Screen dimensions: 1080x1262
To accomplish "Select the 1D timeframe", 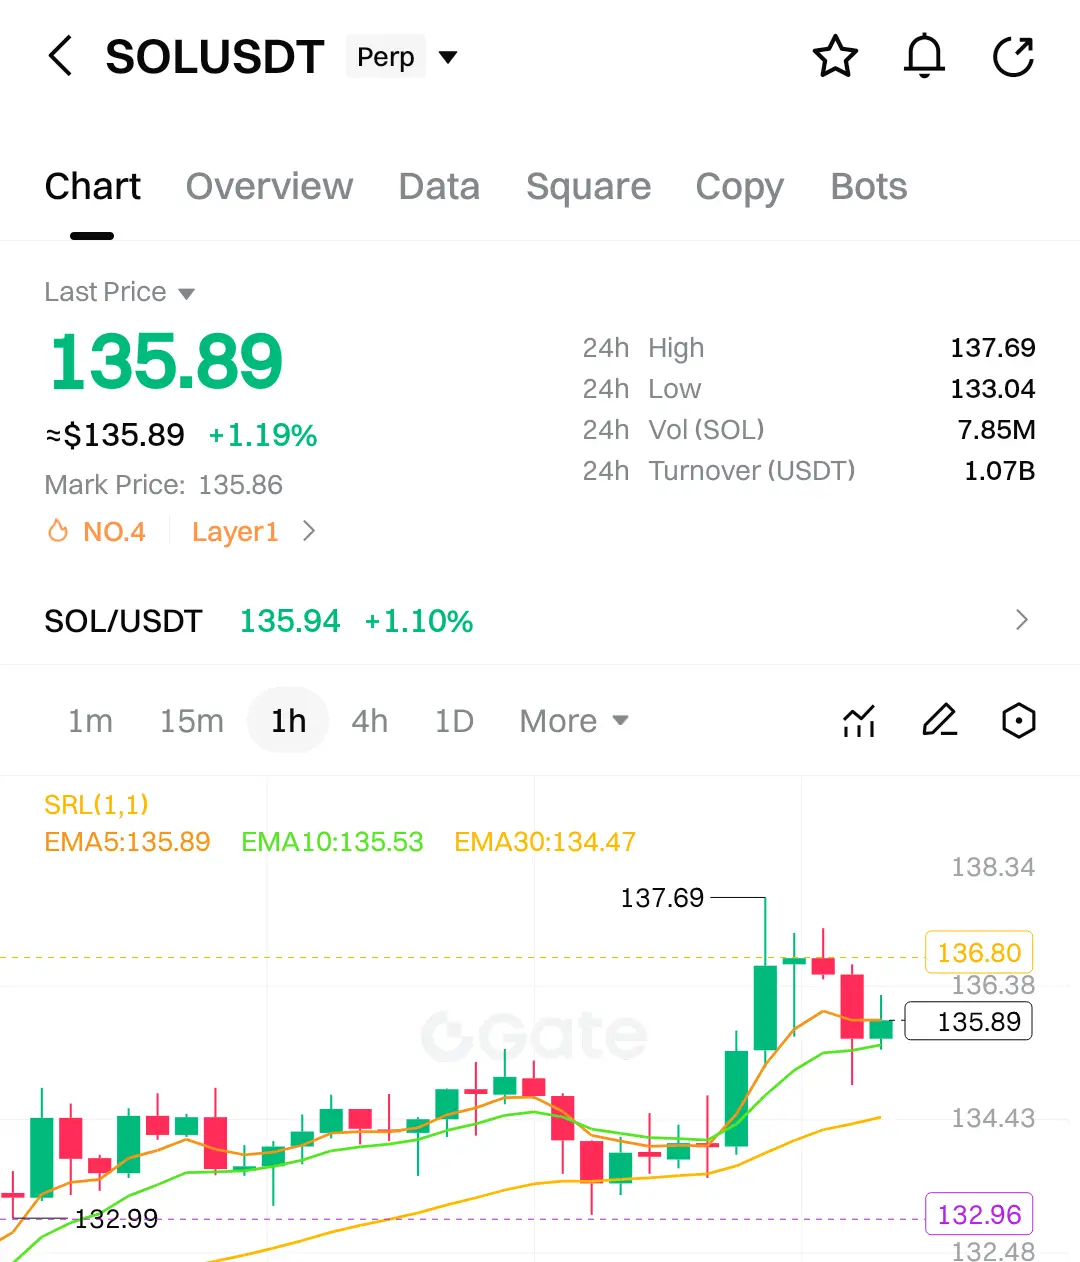I will point(454,721).
